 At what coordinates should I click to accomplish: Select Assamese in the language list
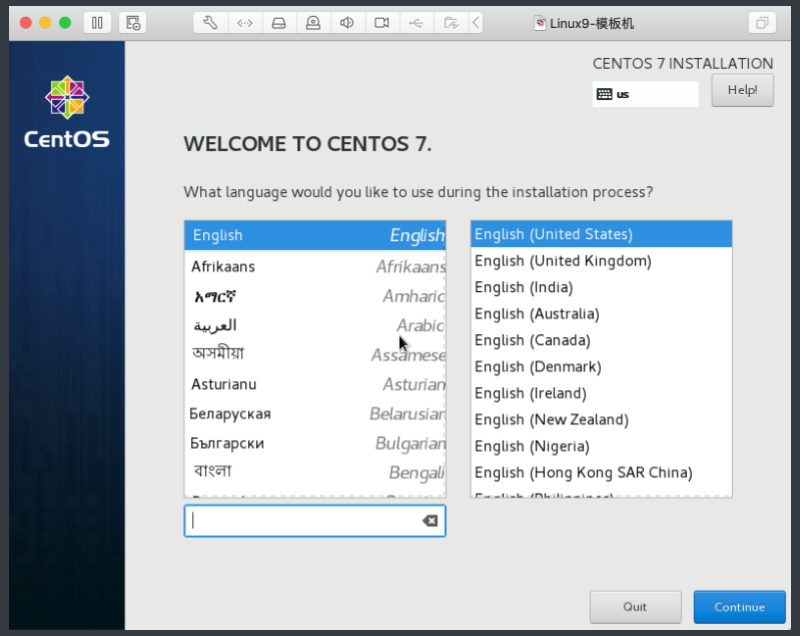315,354
